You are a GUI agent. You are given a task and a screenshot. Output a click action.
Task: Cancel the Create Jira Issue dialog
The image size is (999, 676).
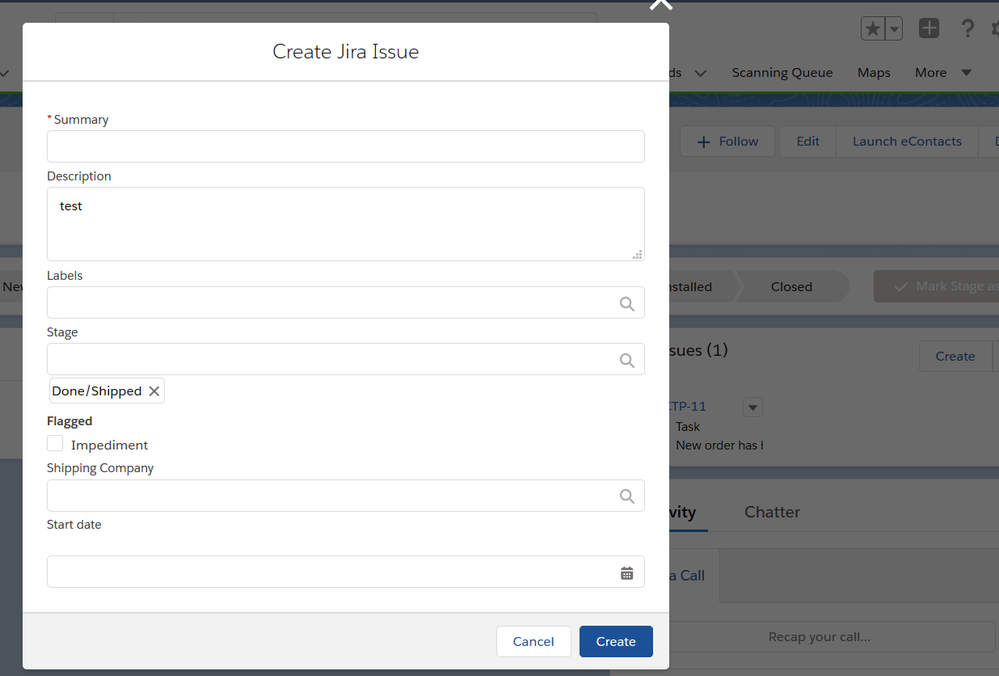[533, 641]
